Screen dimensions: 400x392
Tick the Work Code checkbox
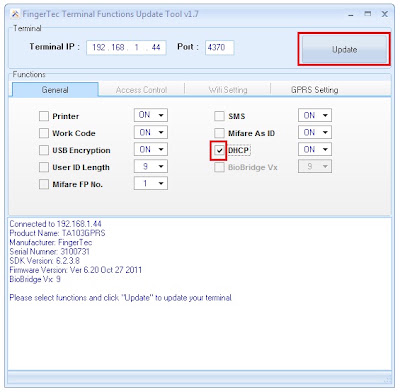[44, 133]
